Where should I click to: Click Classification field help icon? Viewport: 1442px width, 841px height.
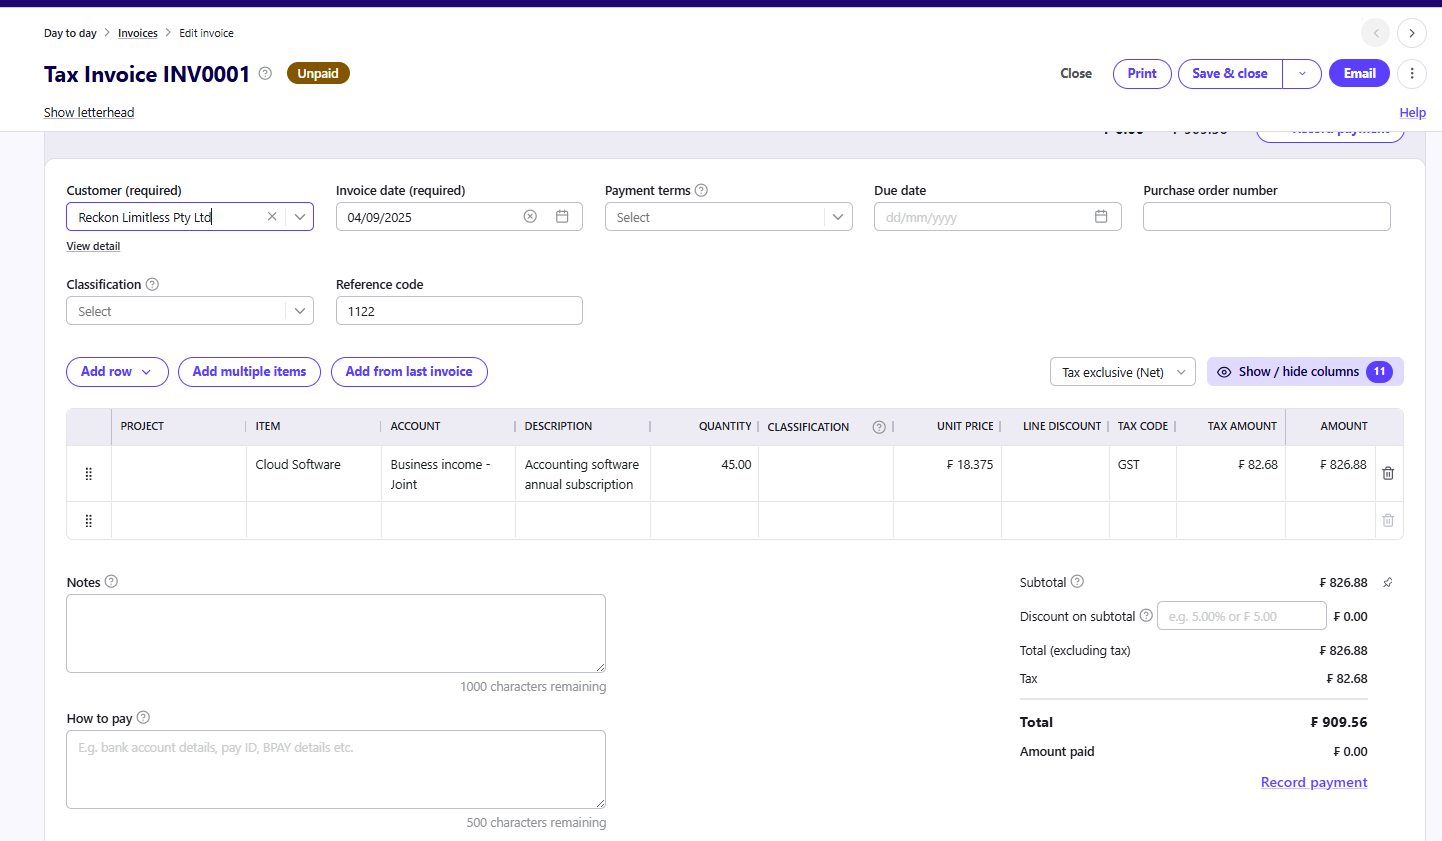tap(152, 284)
